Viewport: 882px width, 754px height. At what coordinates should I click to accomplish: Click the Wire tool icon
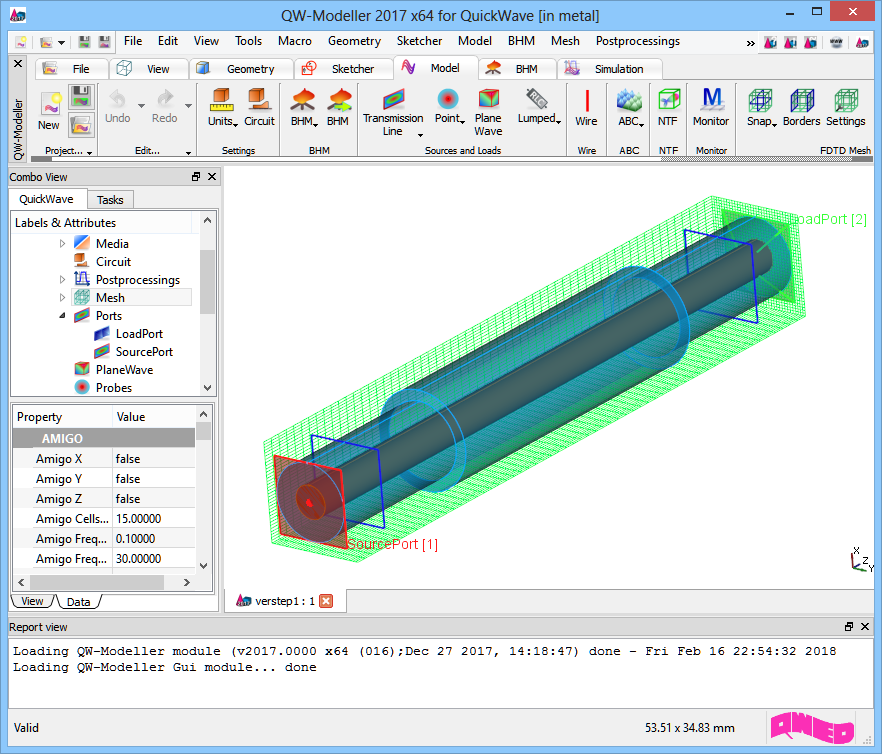(x=586, y=101)
